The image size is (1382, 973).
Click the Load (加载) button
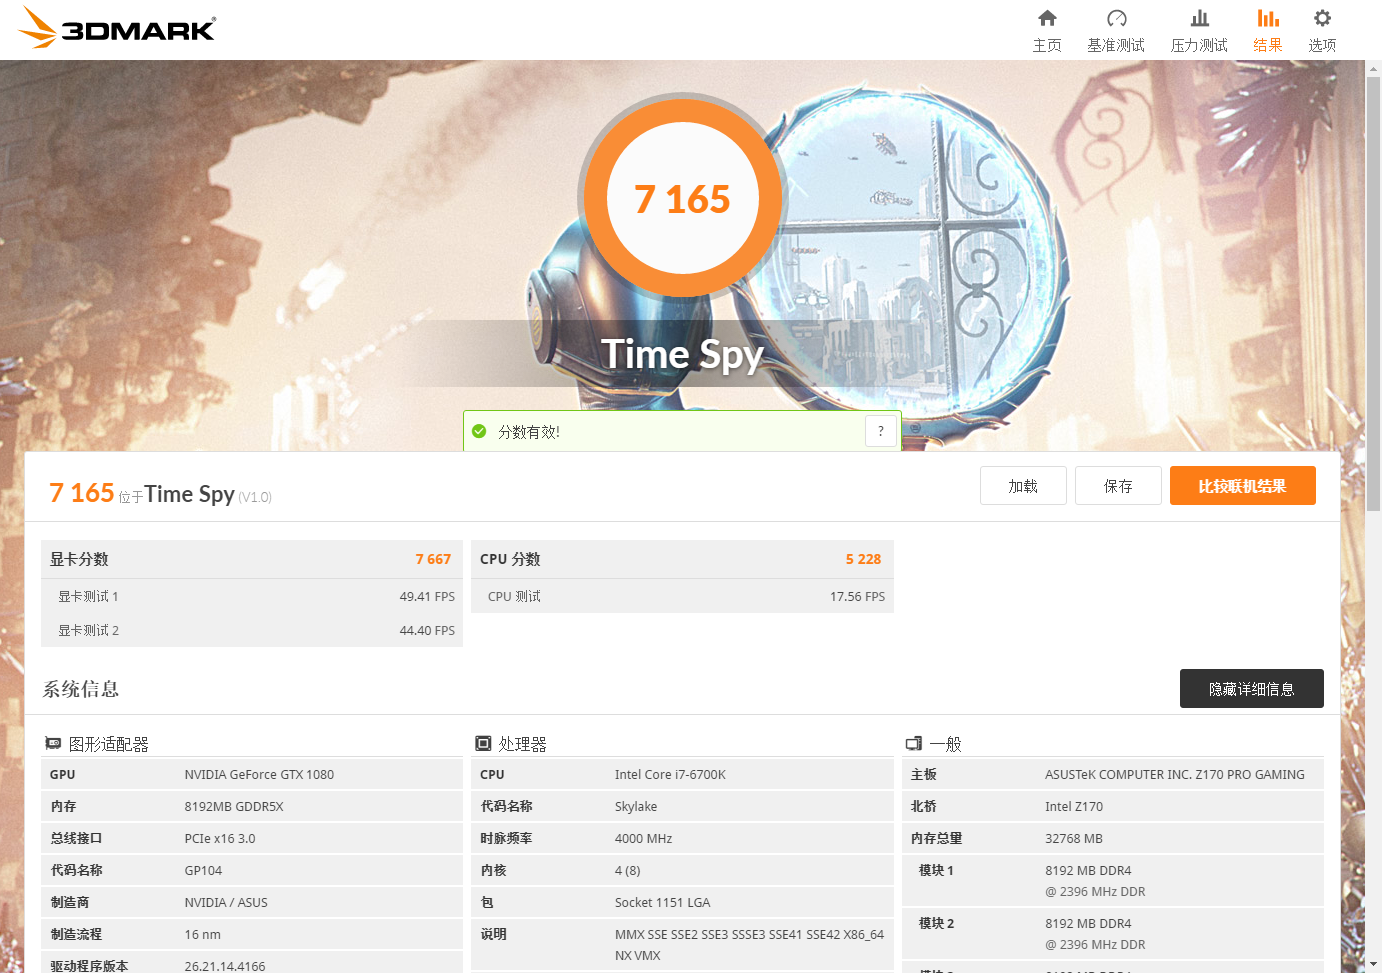(x=1022, y=486)
